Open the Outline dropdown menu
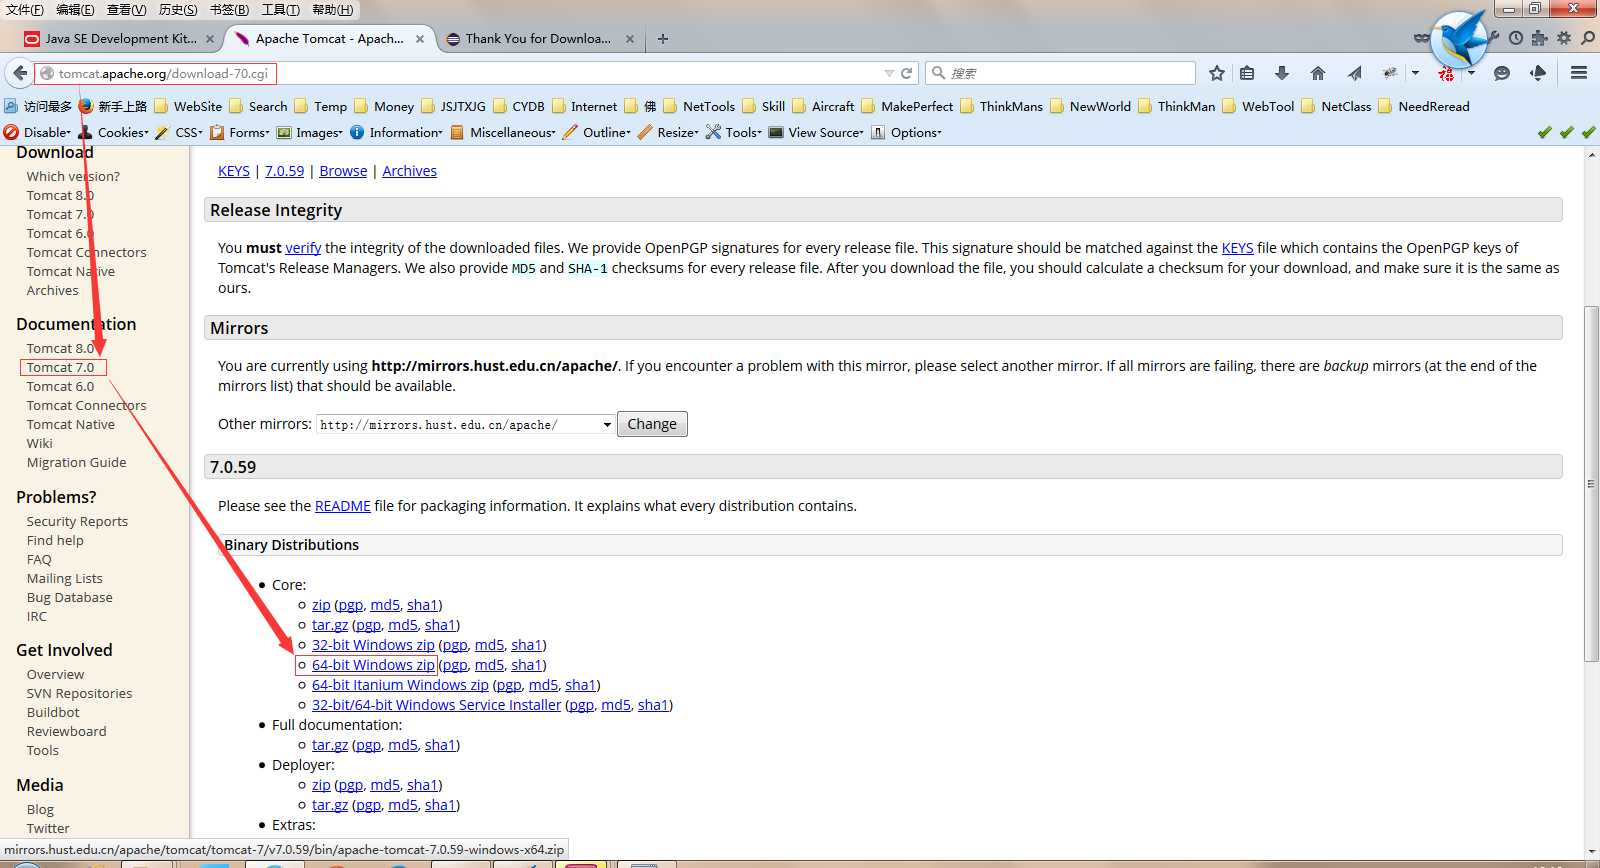1600x868 pixels. tap(597, 132)
